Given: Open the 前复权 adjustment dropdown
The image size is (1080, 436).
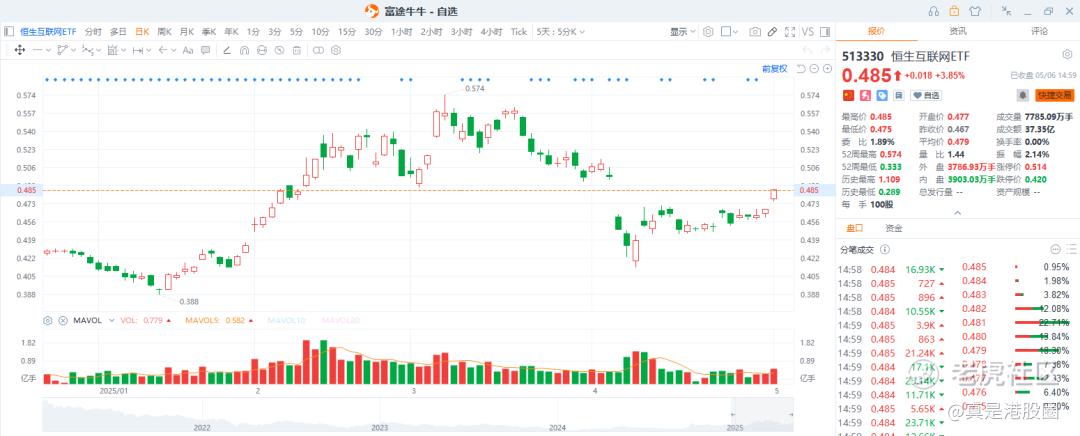Looking at the screenshot, I should pyautogui.click(x=775, y=68).
